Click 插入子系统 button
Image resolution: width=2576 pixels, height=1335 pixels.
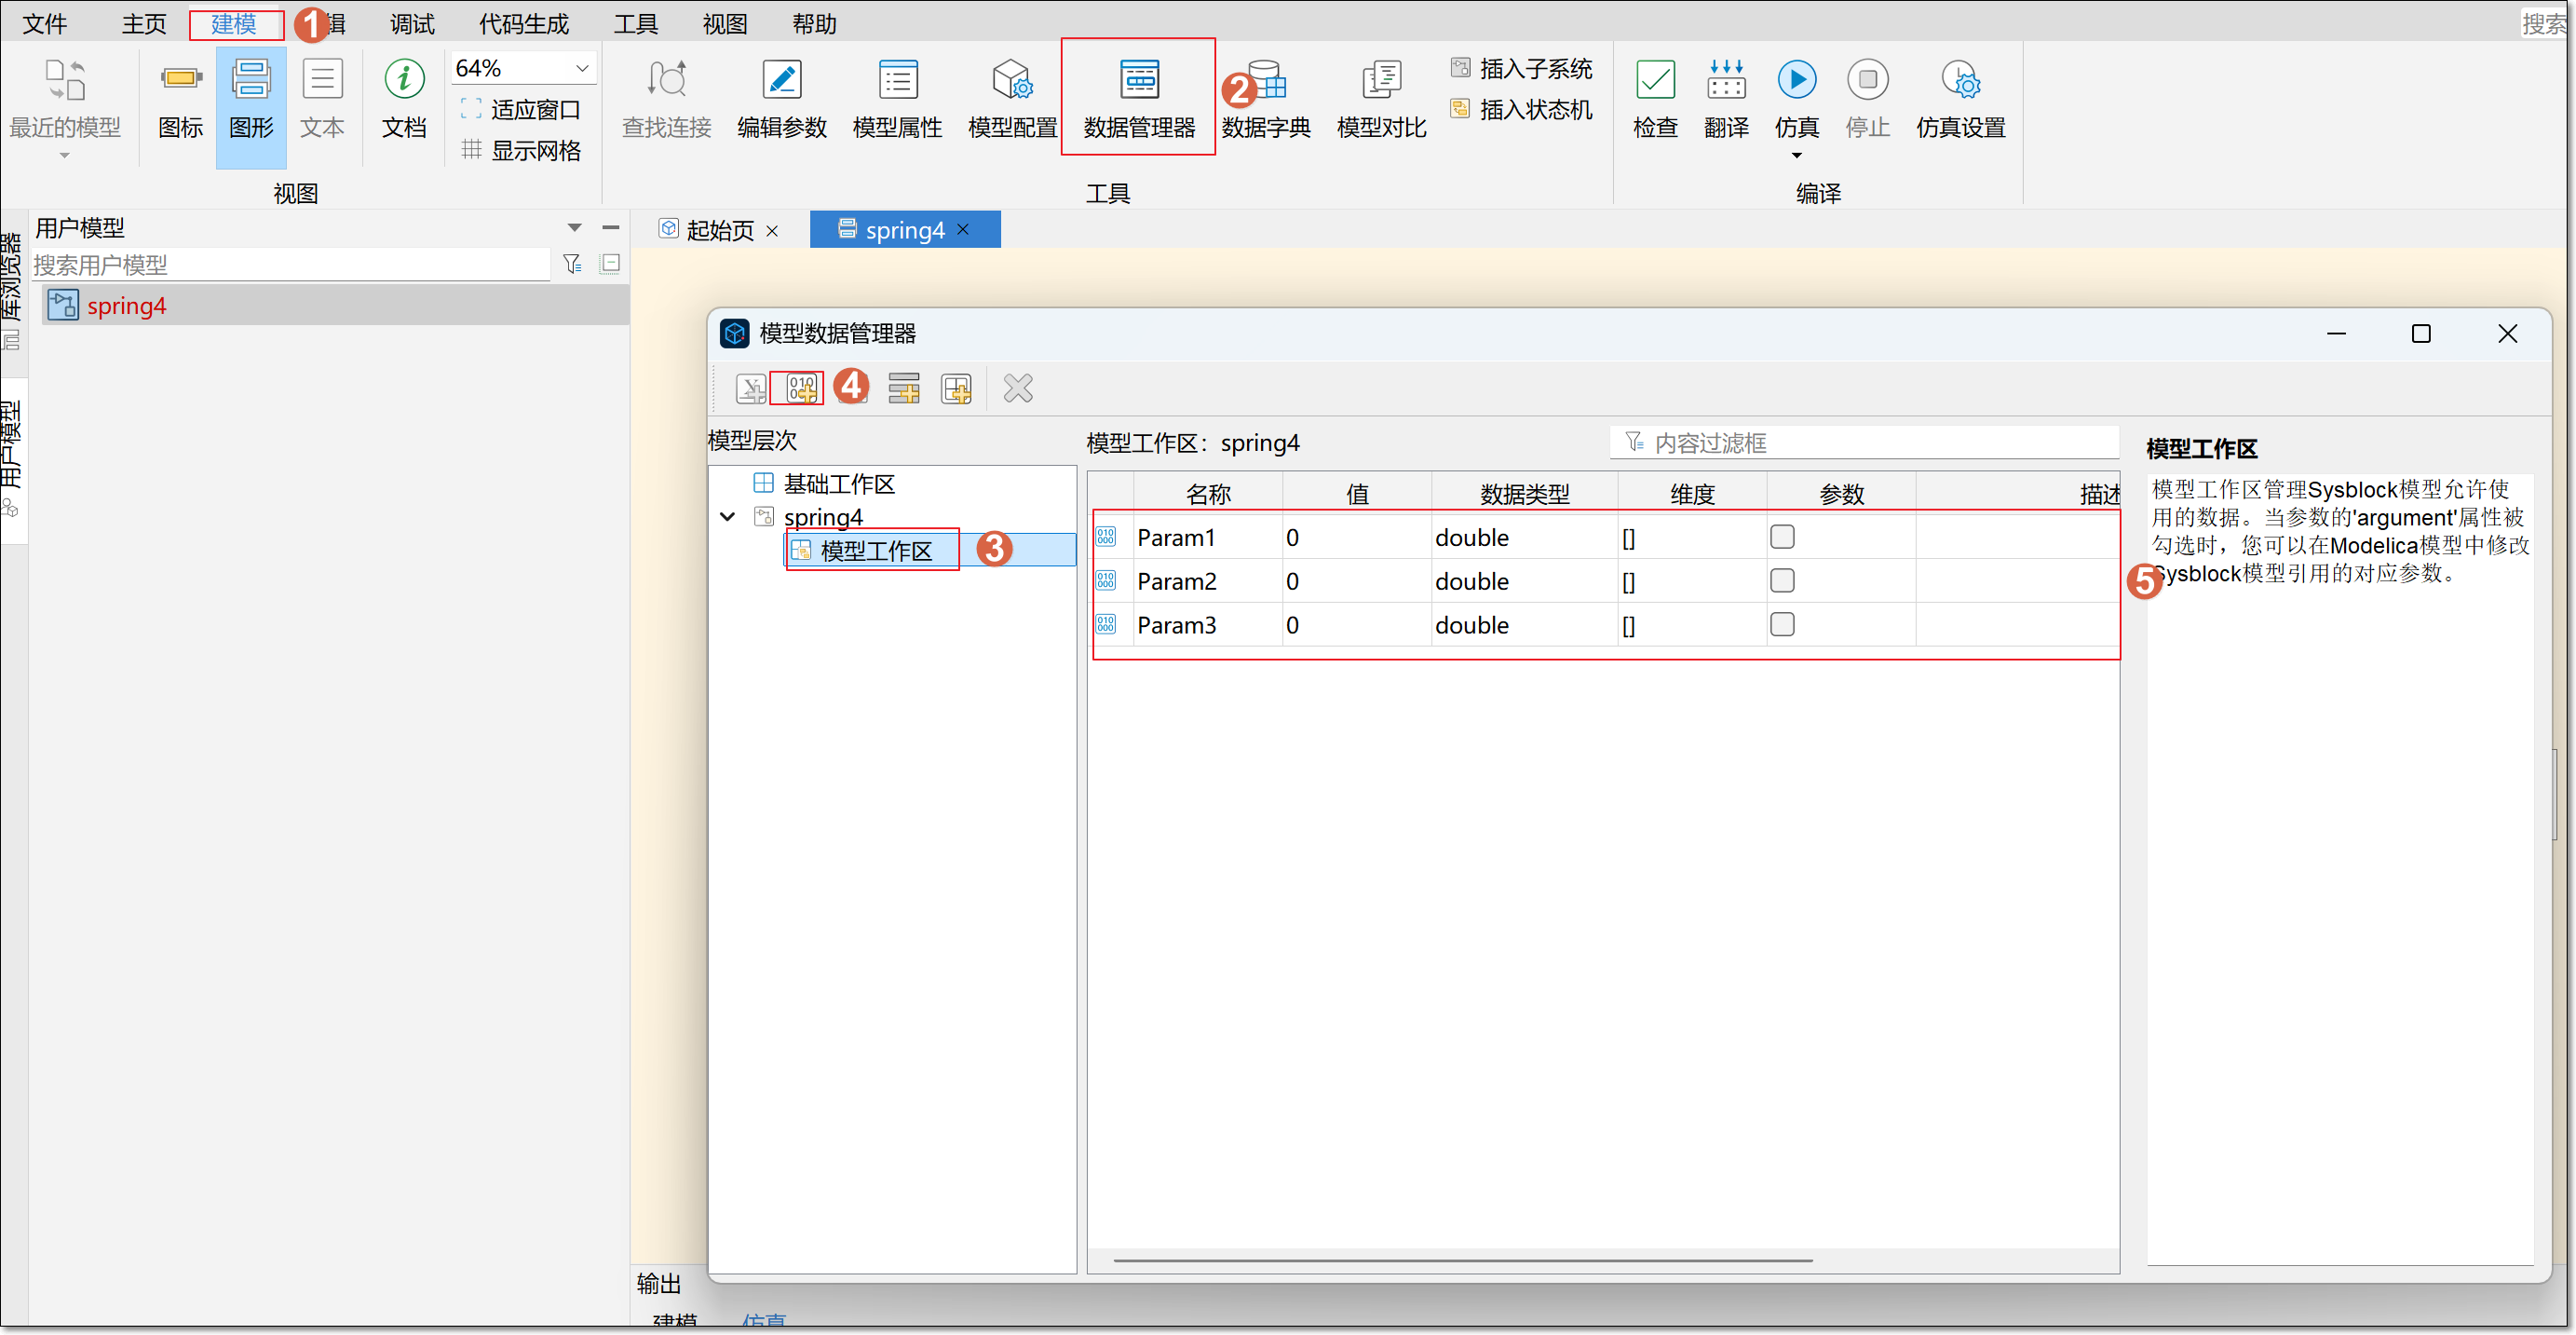point(1521,68)
